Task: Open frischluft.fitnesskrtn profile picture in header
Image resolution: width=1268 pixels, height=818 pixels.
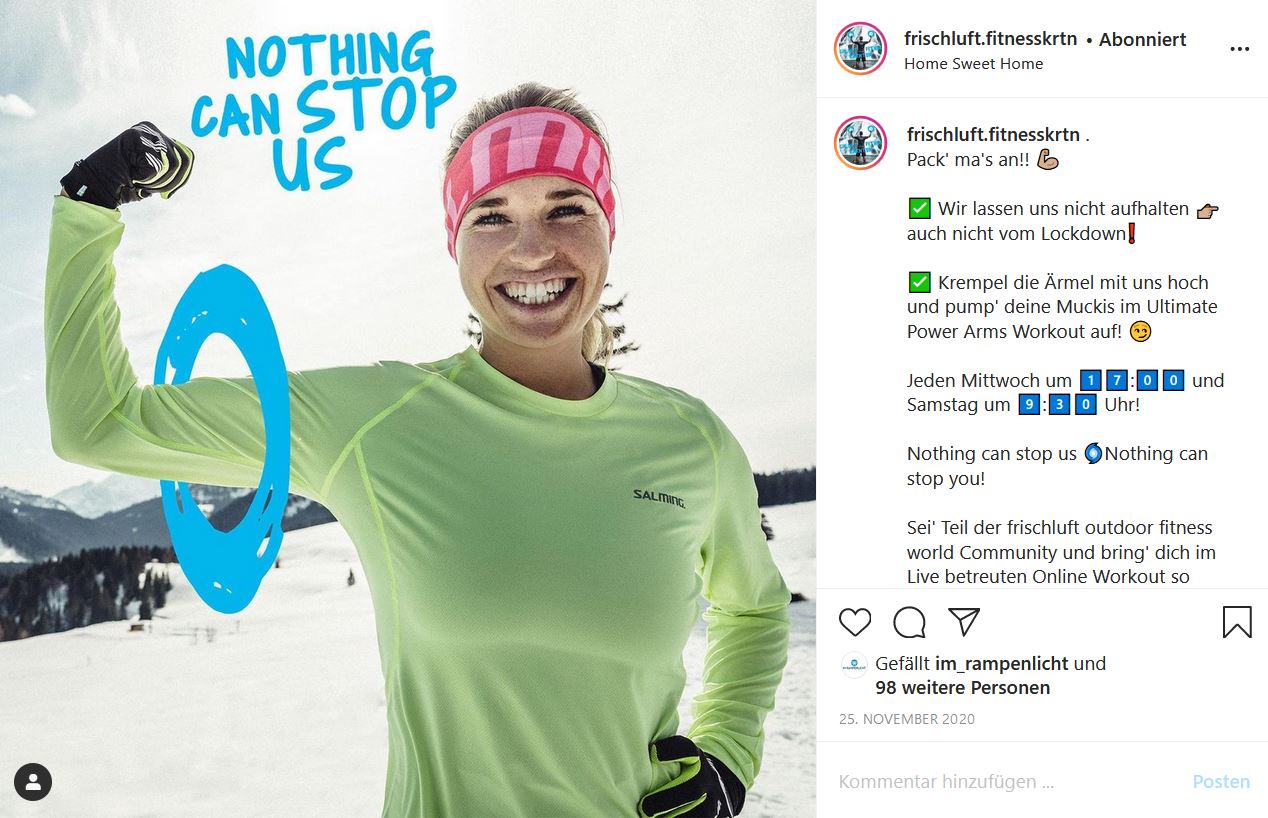Action: (861, 49)
